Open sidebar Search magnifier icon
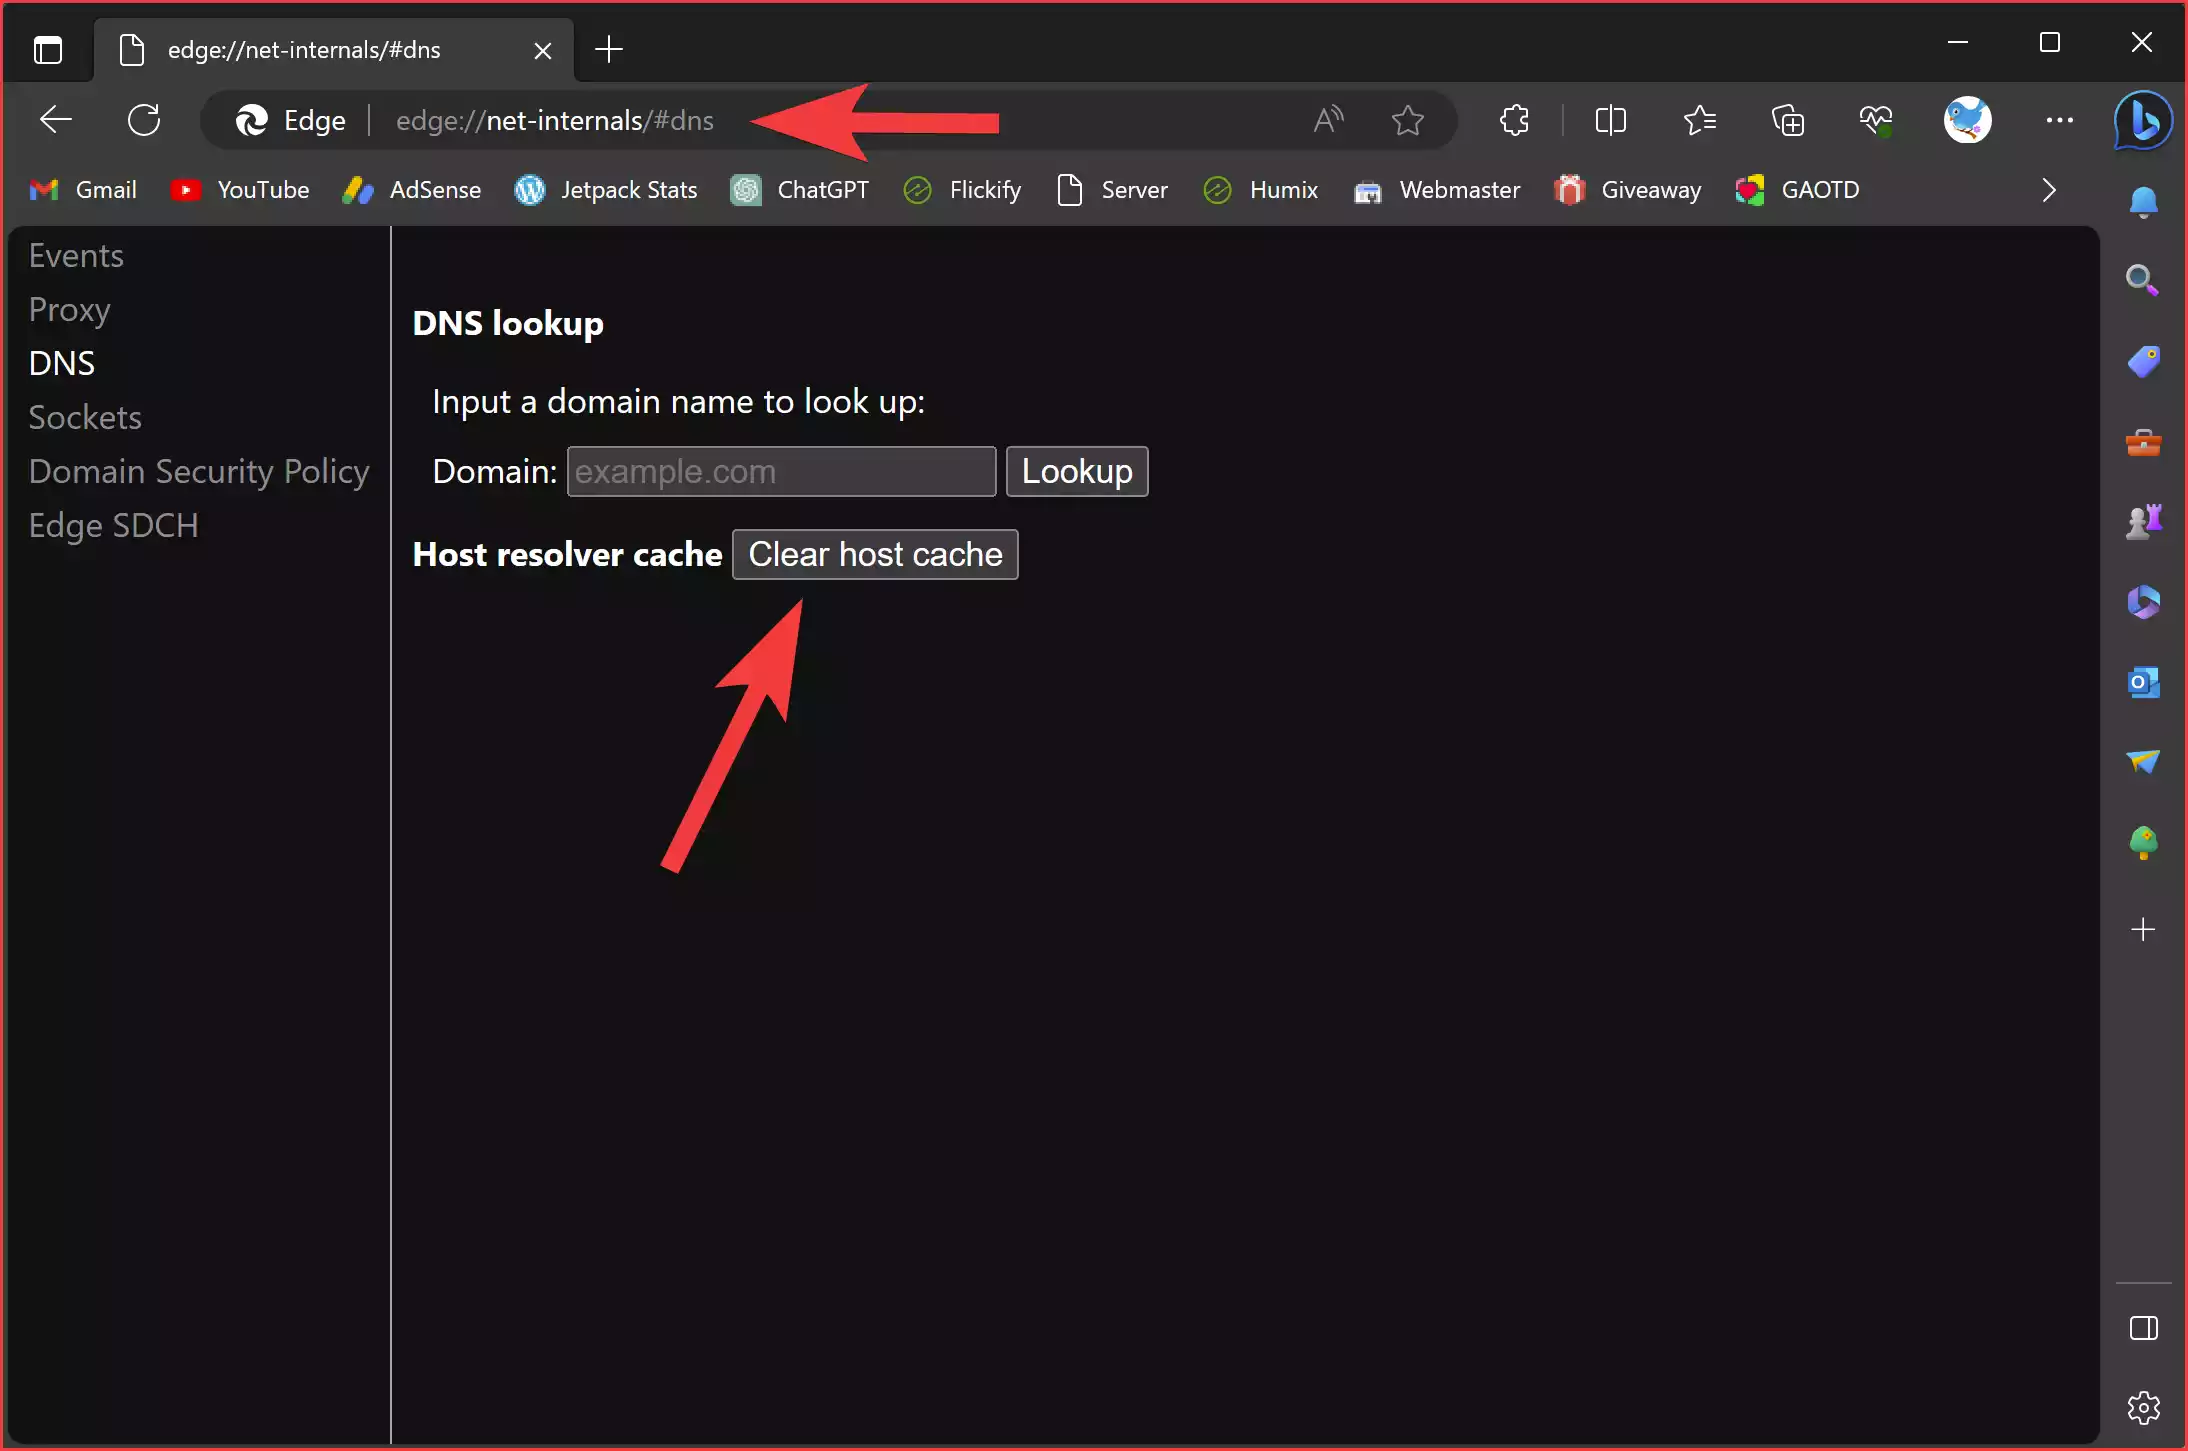The image size is (2188, 1451). point(2143,280)
